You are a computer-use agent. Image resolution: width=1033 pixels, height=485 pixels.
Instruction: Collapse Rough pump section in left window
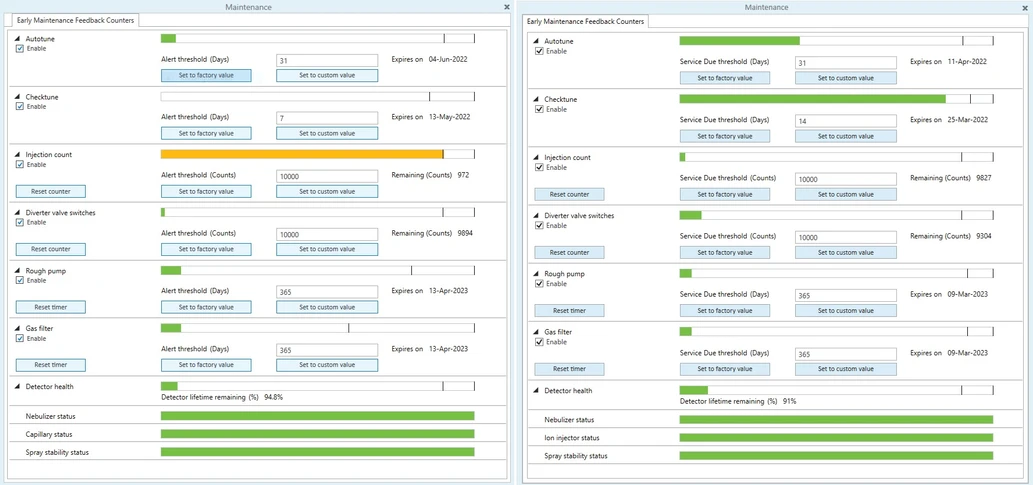click(x=17, y=271)
